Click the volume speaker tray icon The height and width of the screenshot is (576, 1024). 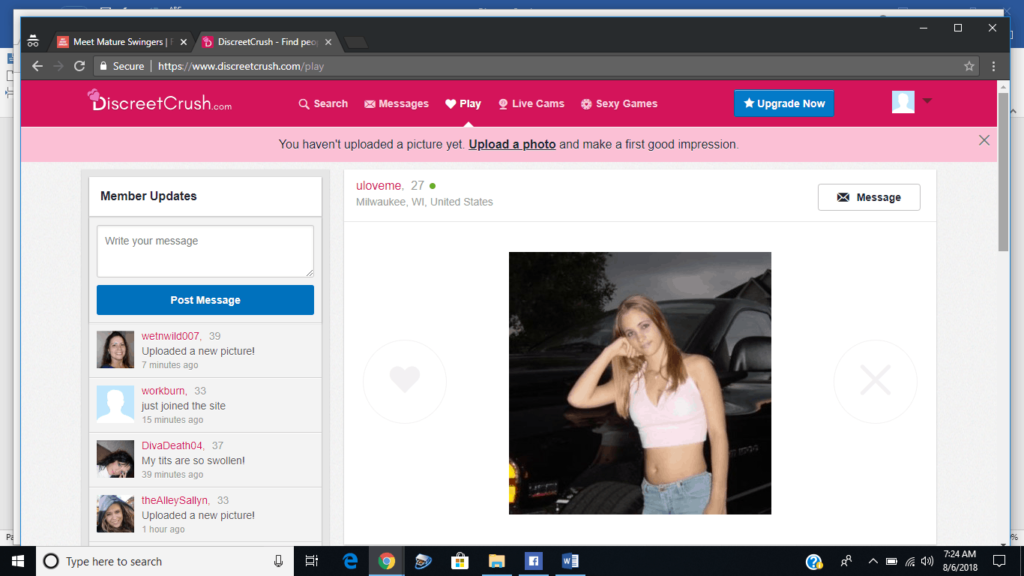[927, 561]
